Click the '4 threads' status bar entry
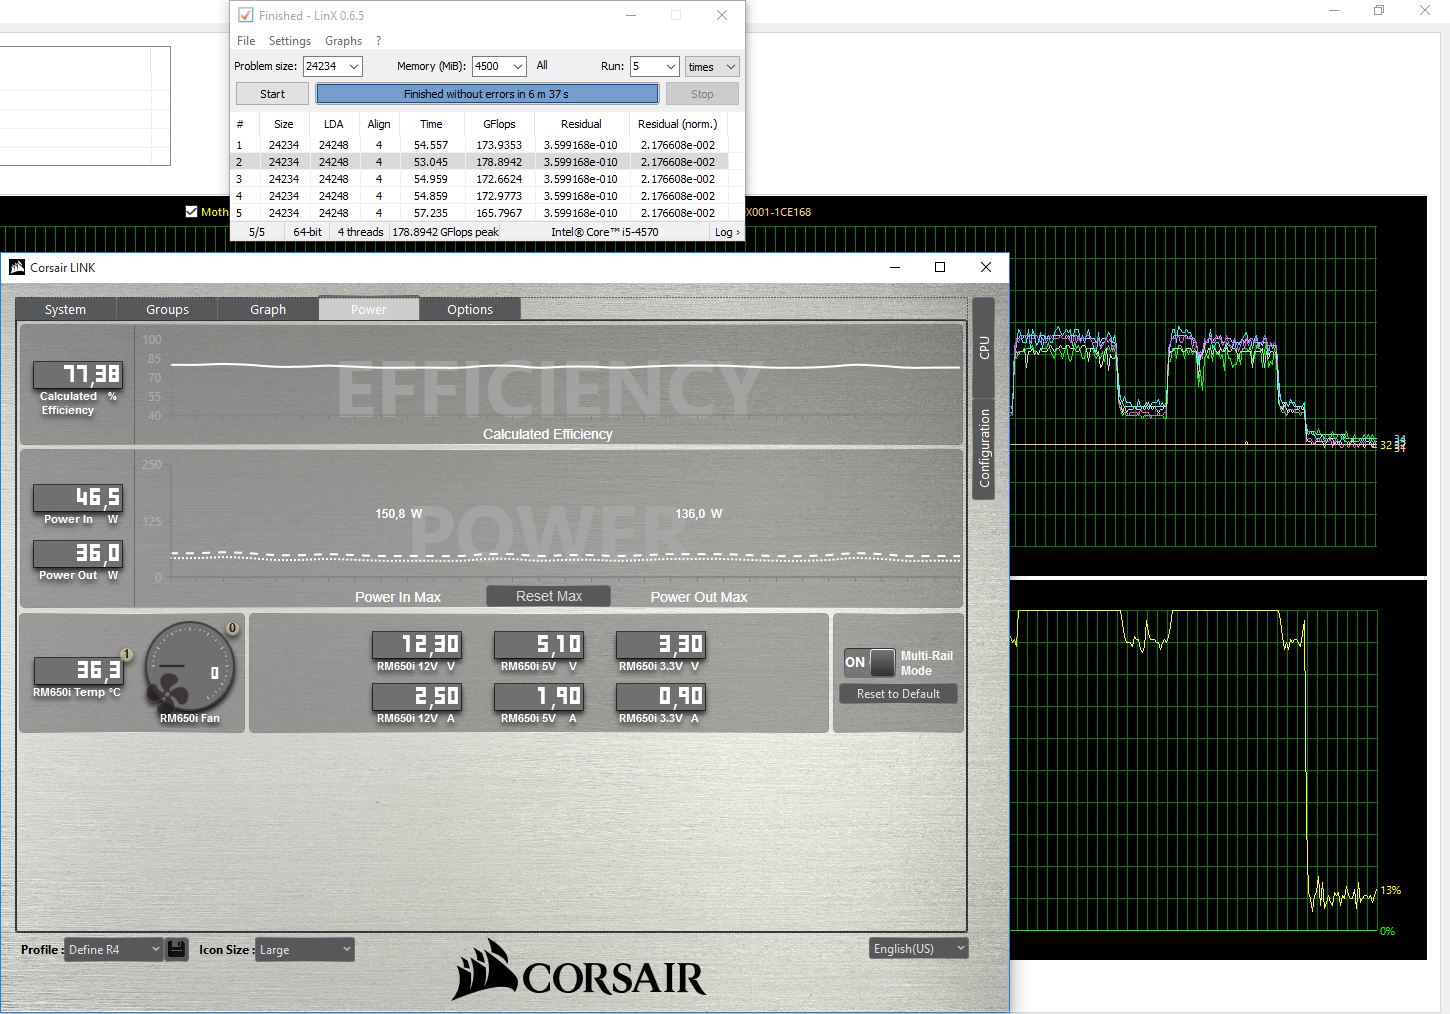This screenshot has height=1014, width=1450. 360,232
